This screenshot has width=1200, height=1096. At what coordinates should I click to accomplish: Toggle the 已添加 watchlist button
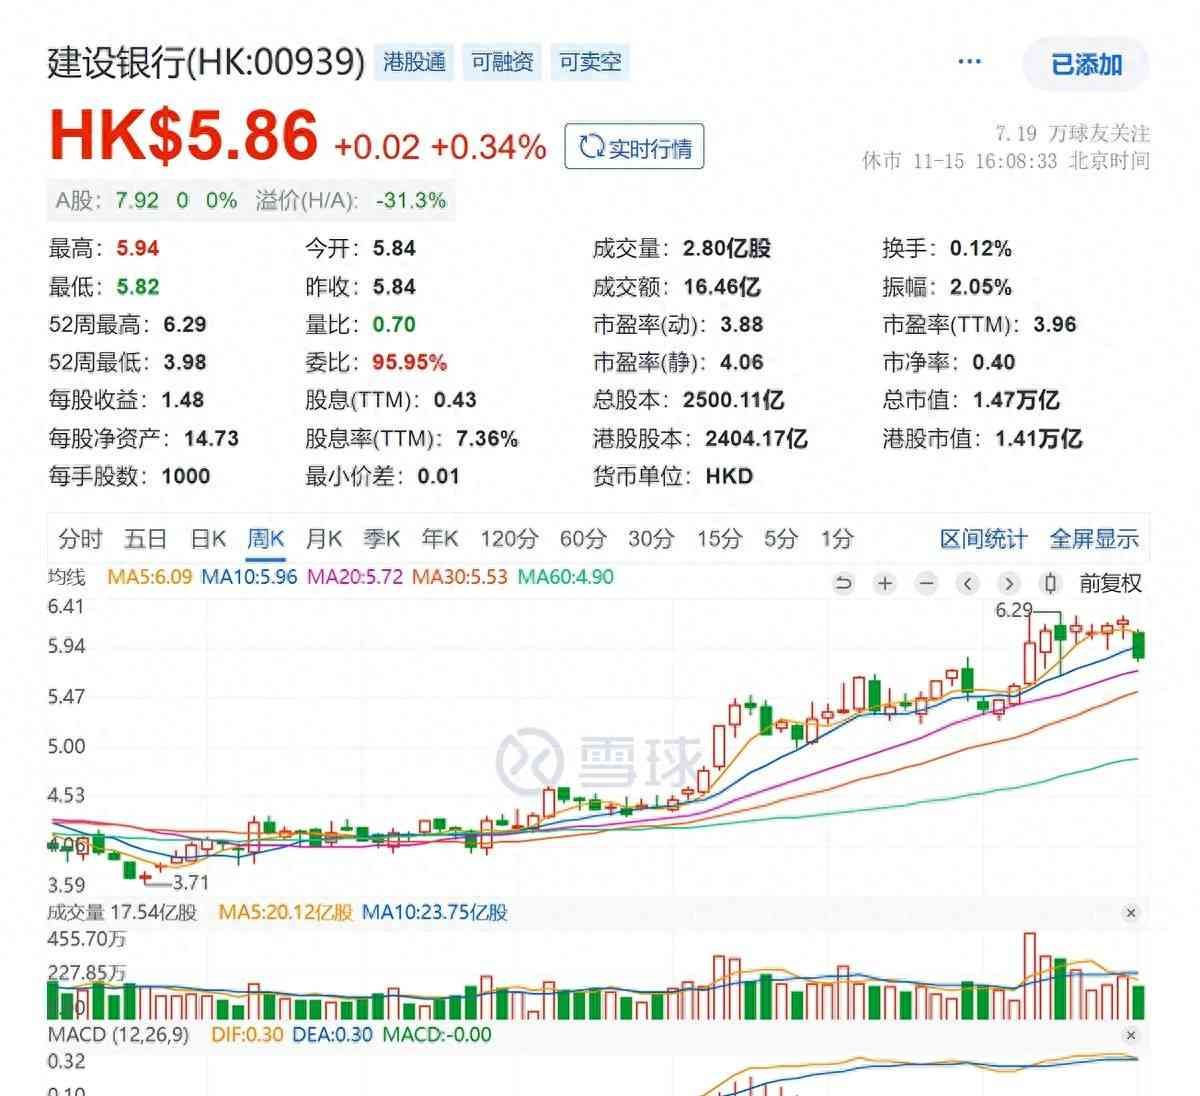click(x=1086, y=65)
